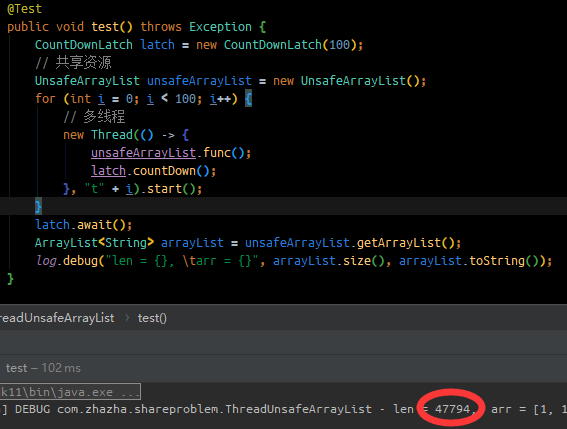Image resolution: width=567 pixels, height=429 pixels.
Task: Click ThreadUnsafeArrayList breadcrumb
Action: click(57, 318)
